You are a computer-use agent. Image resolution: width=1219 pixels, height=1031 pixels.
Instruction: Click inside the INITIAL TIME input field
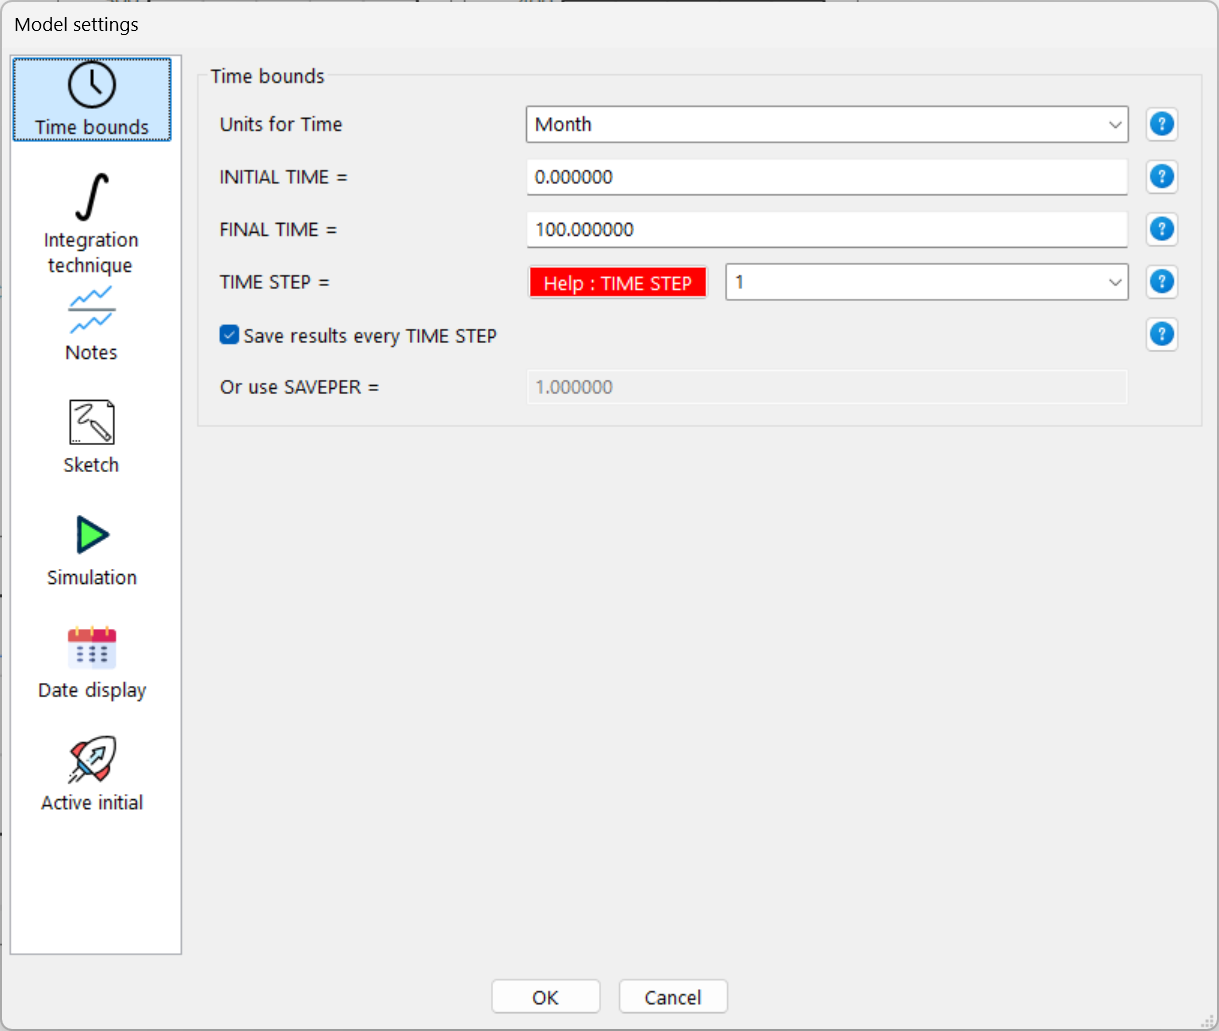click(x=826, y=177)
